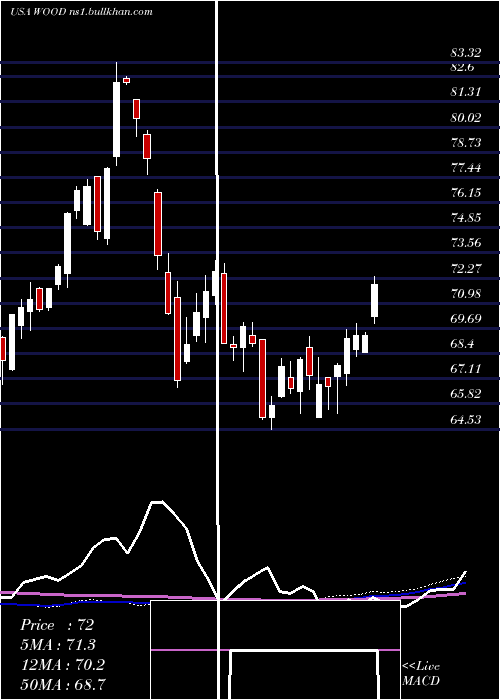Click the <<Live MACD label
The height and width of the screenshot is (700, 500).
(x=421, y=673)
